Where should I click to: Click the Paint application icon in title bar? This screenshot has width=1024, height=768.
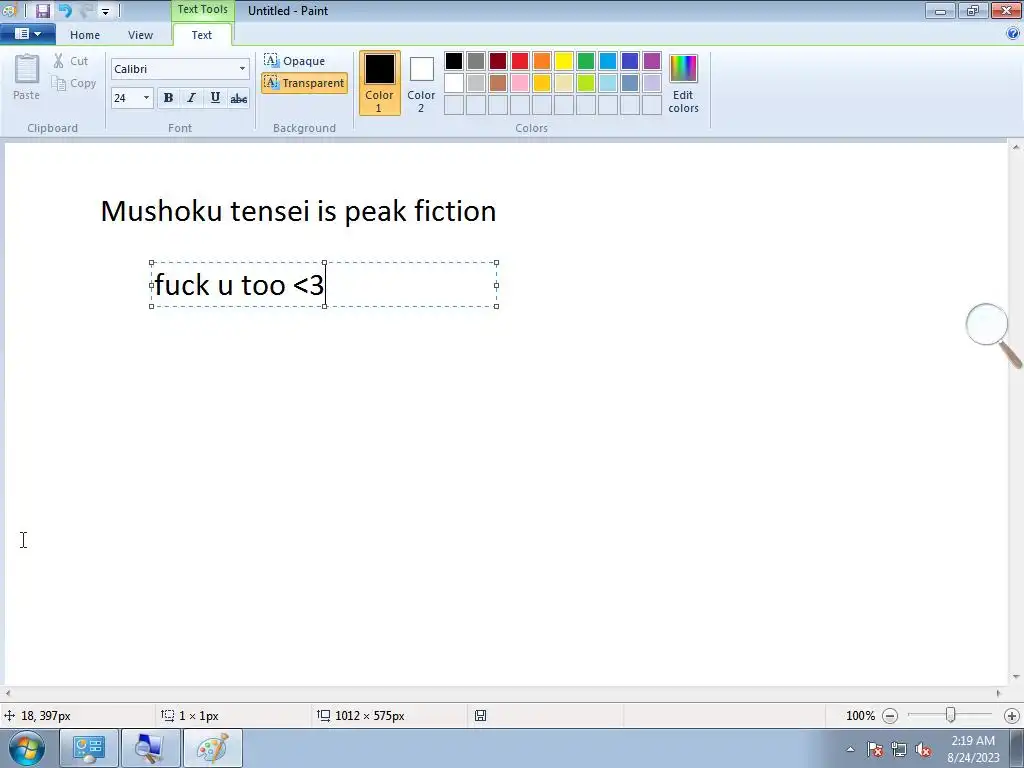[9, 11]
